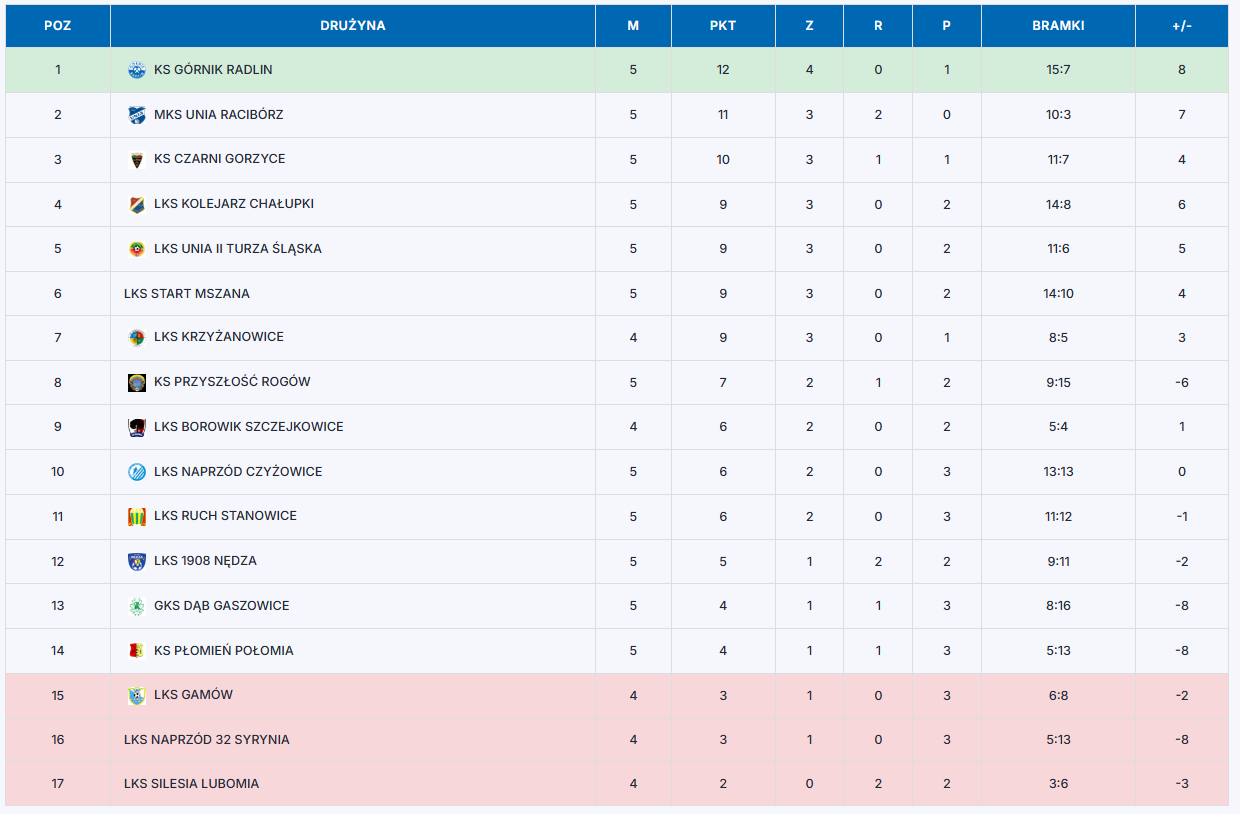Click the LKS Kolejarz Chałupki crest icon
Viewport: 1240px width, 814px height.
tap(137, 204)
